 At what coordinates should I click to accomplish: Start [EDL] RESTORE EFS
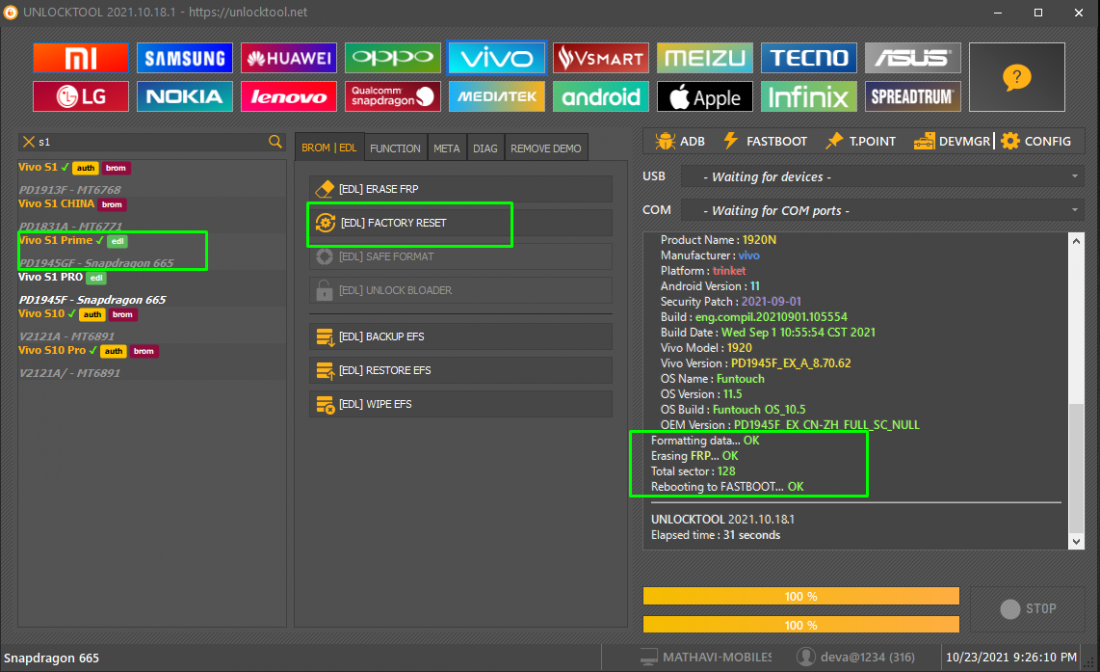(460, 370)
